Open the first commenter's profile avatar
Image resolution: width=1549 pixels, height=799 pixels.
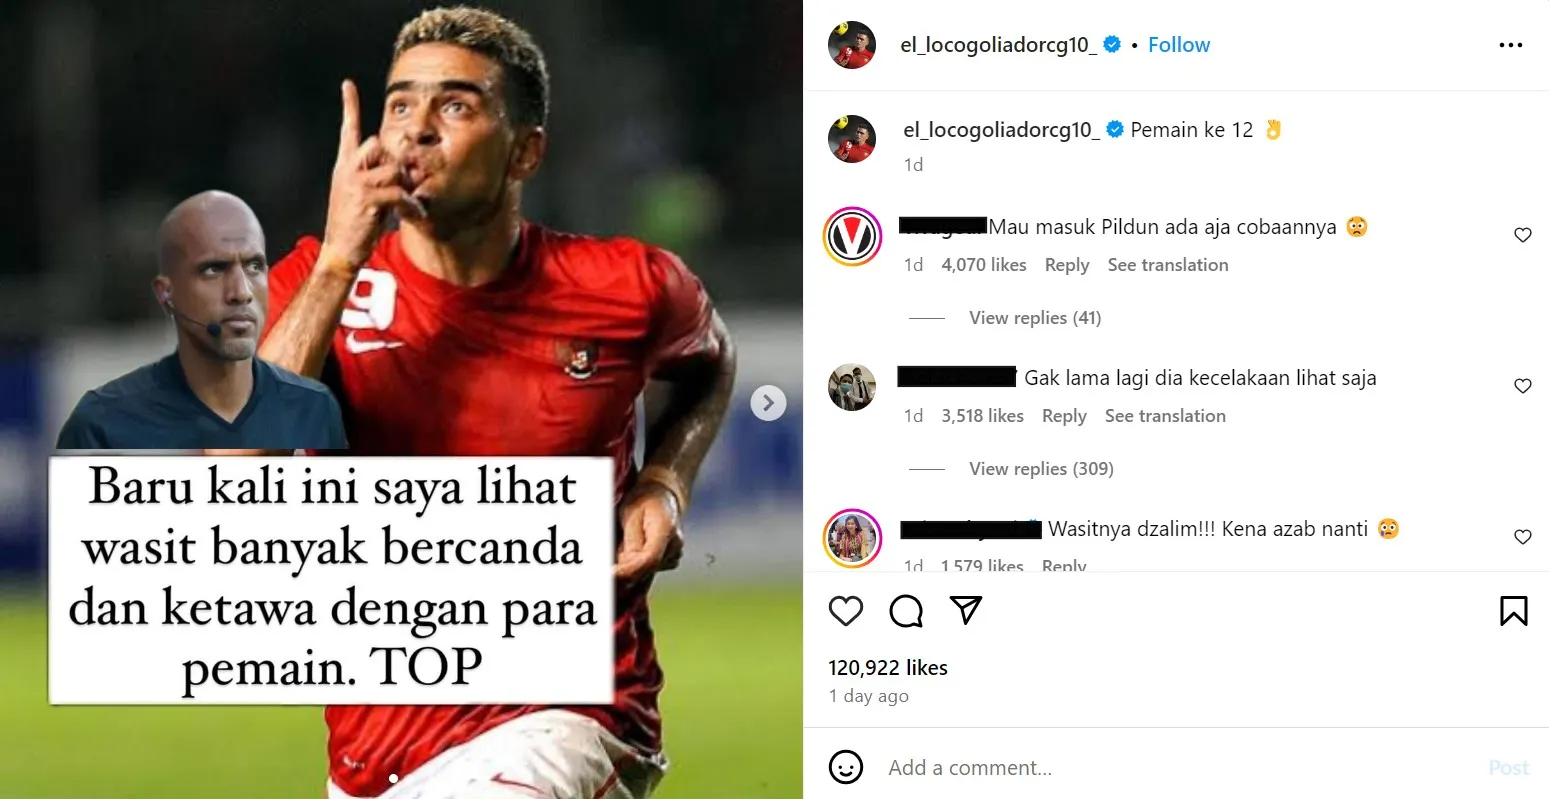(852, 237)
